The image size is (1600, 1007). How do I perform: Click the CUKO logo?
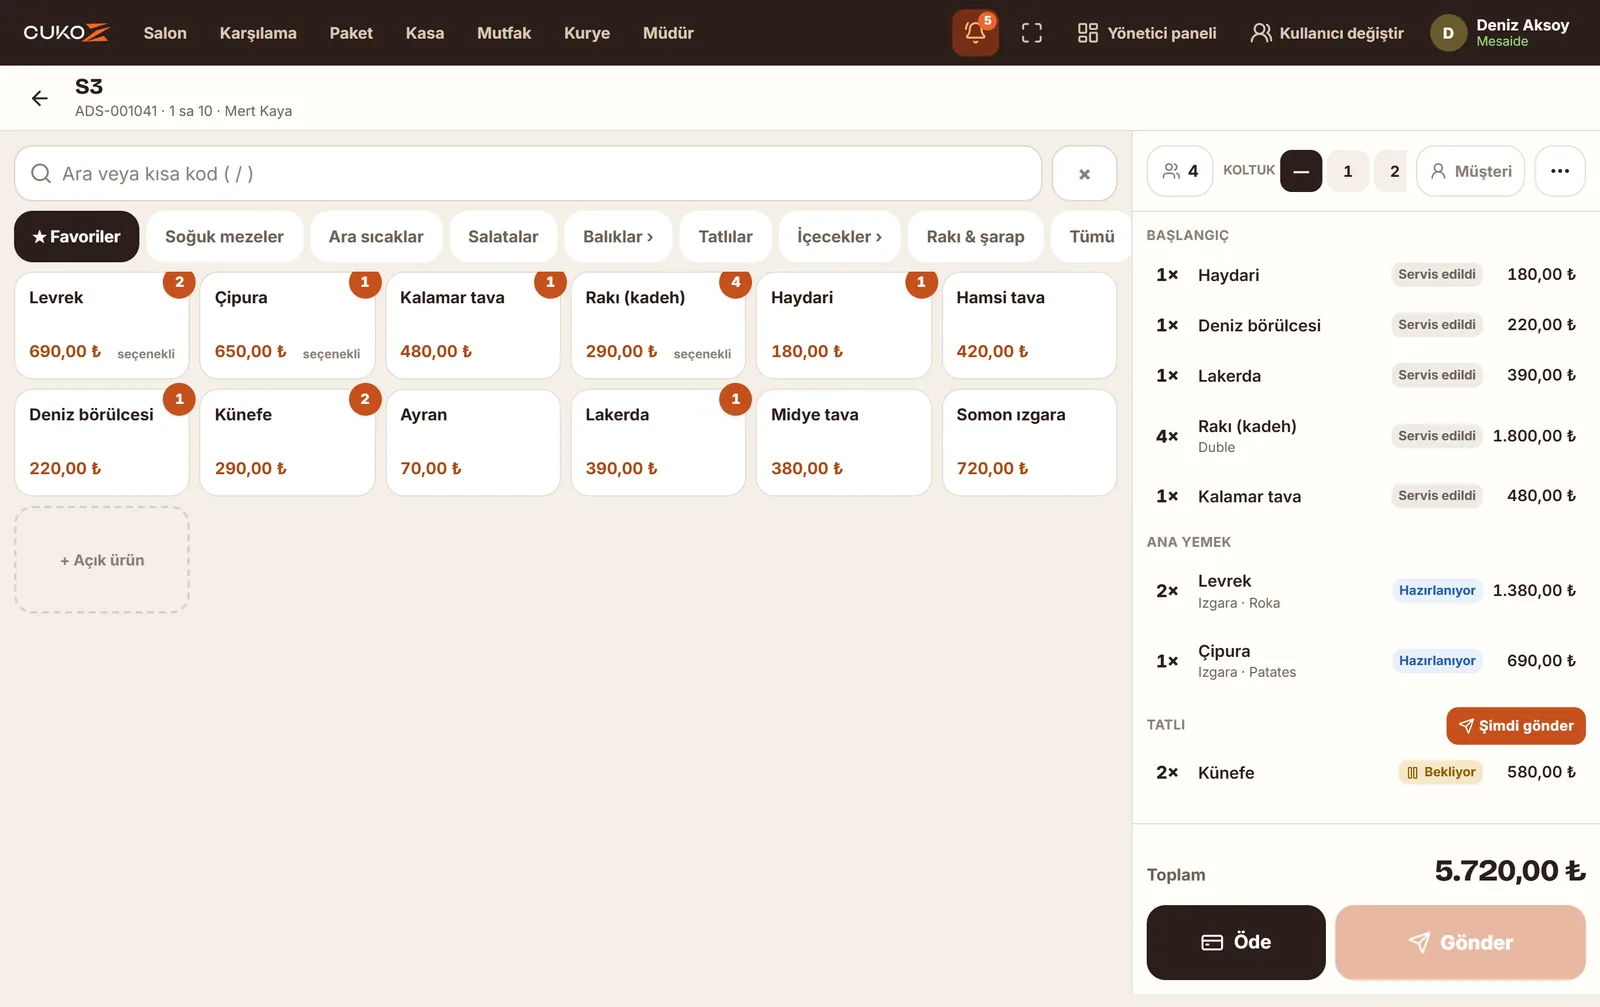click(67, 33)
